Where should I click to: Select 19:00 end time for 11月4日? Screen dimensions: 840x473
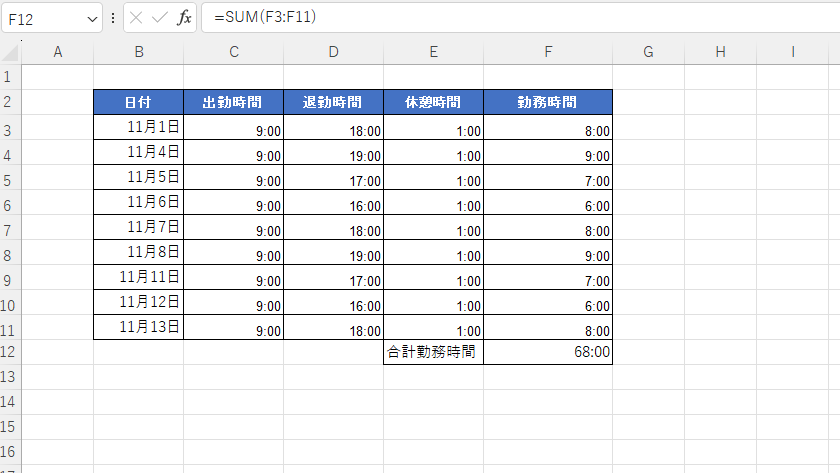(x=333, y=152)
